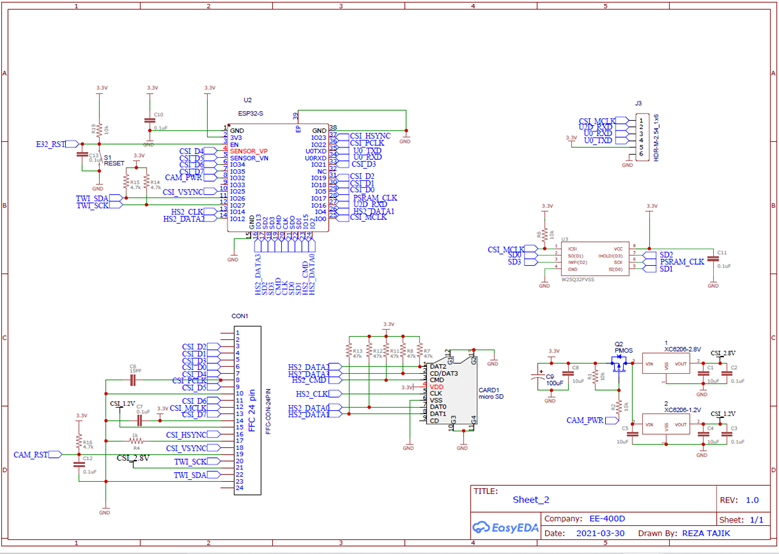Select resistor R4 1k

[135, 441]
